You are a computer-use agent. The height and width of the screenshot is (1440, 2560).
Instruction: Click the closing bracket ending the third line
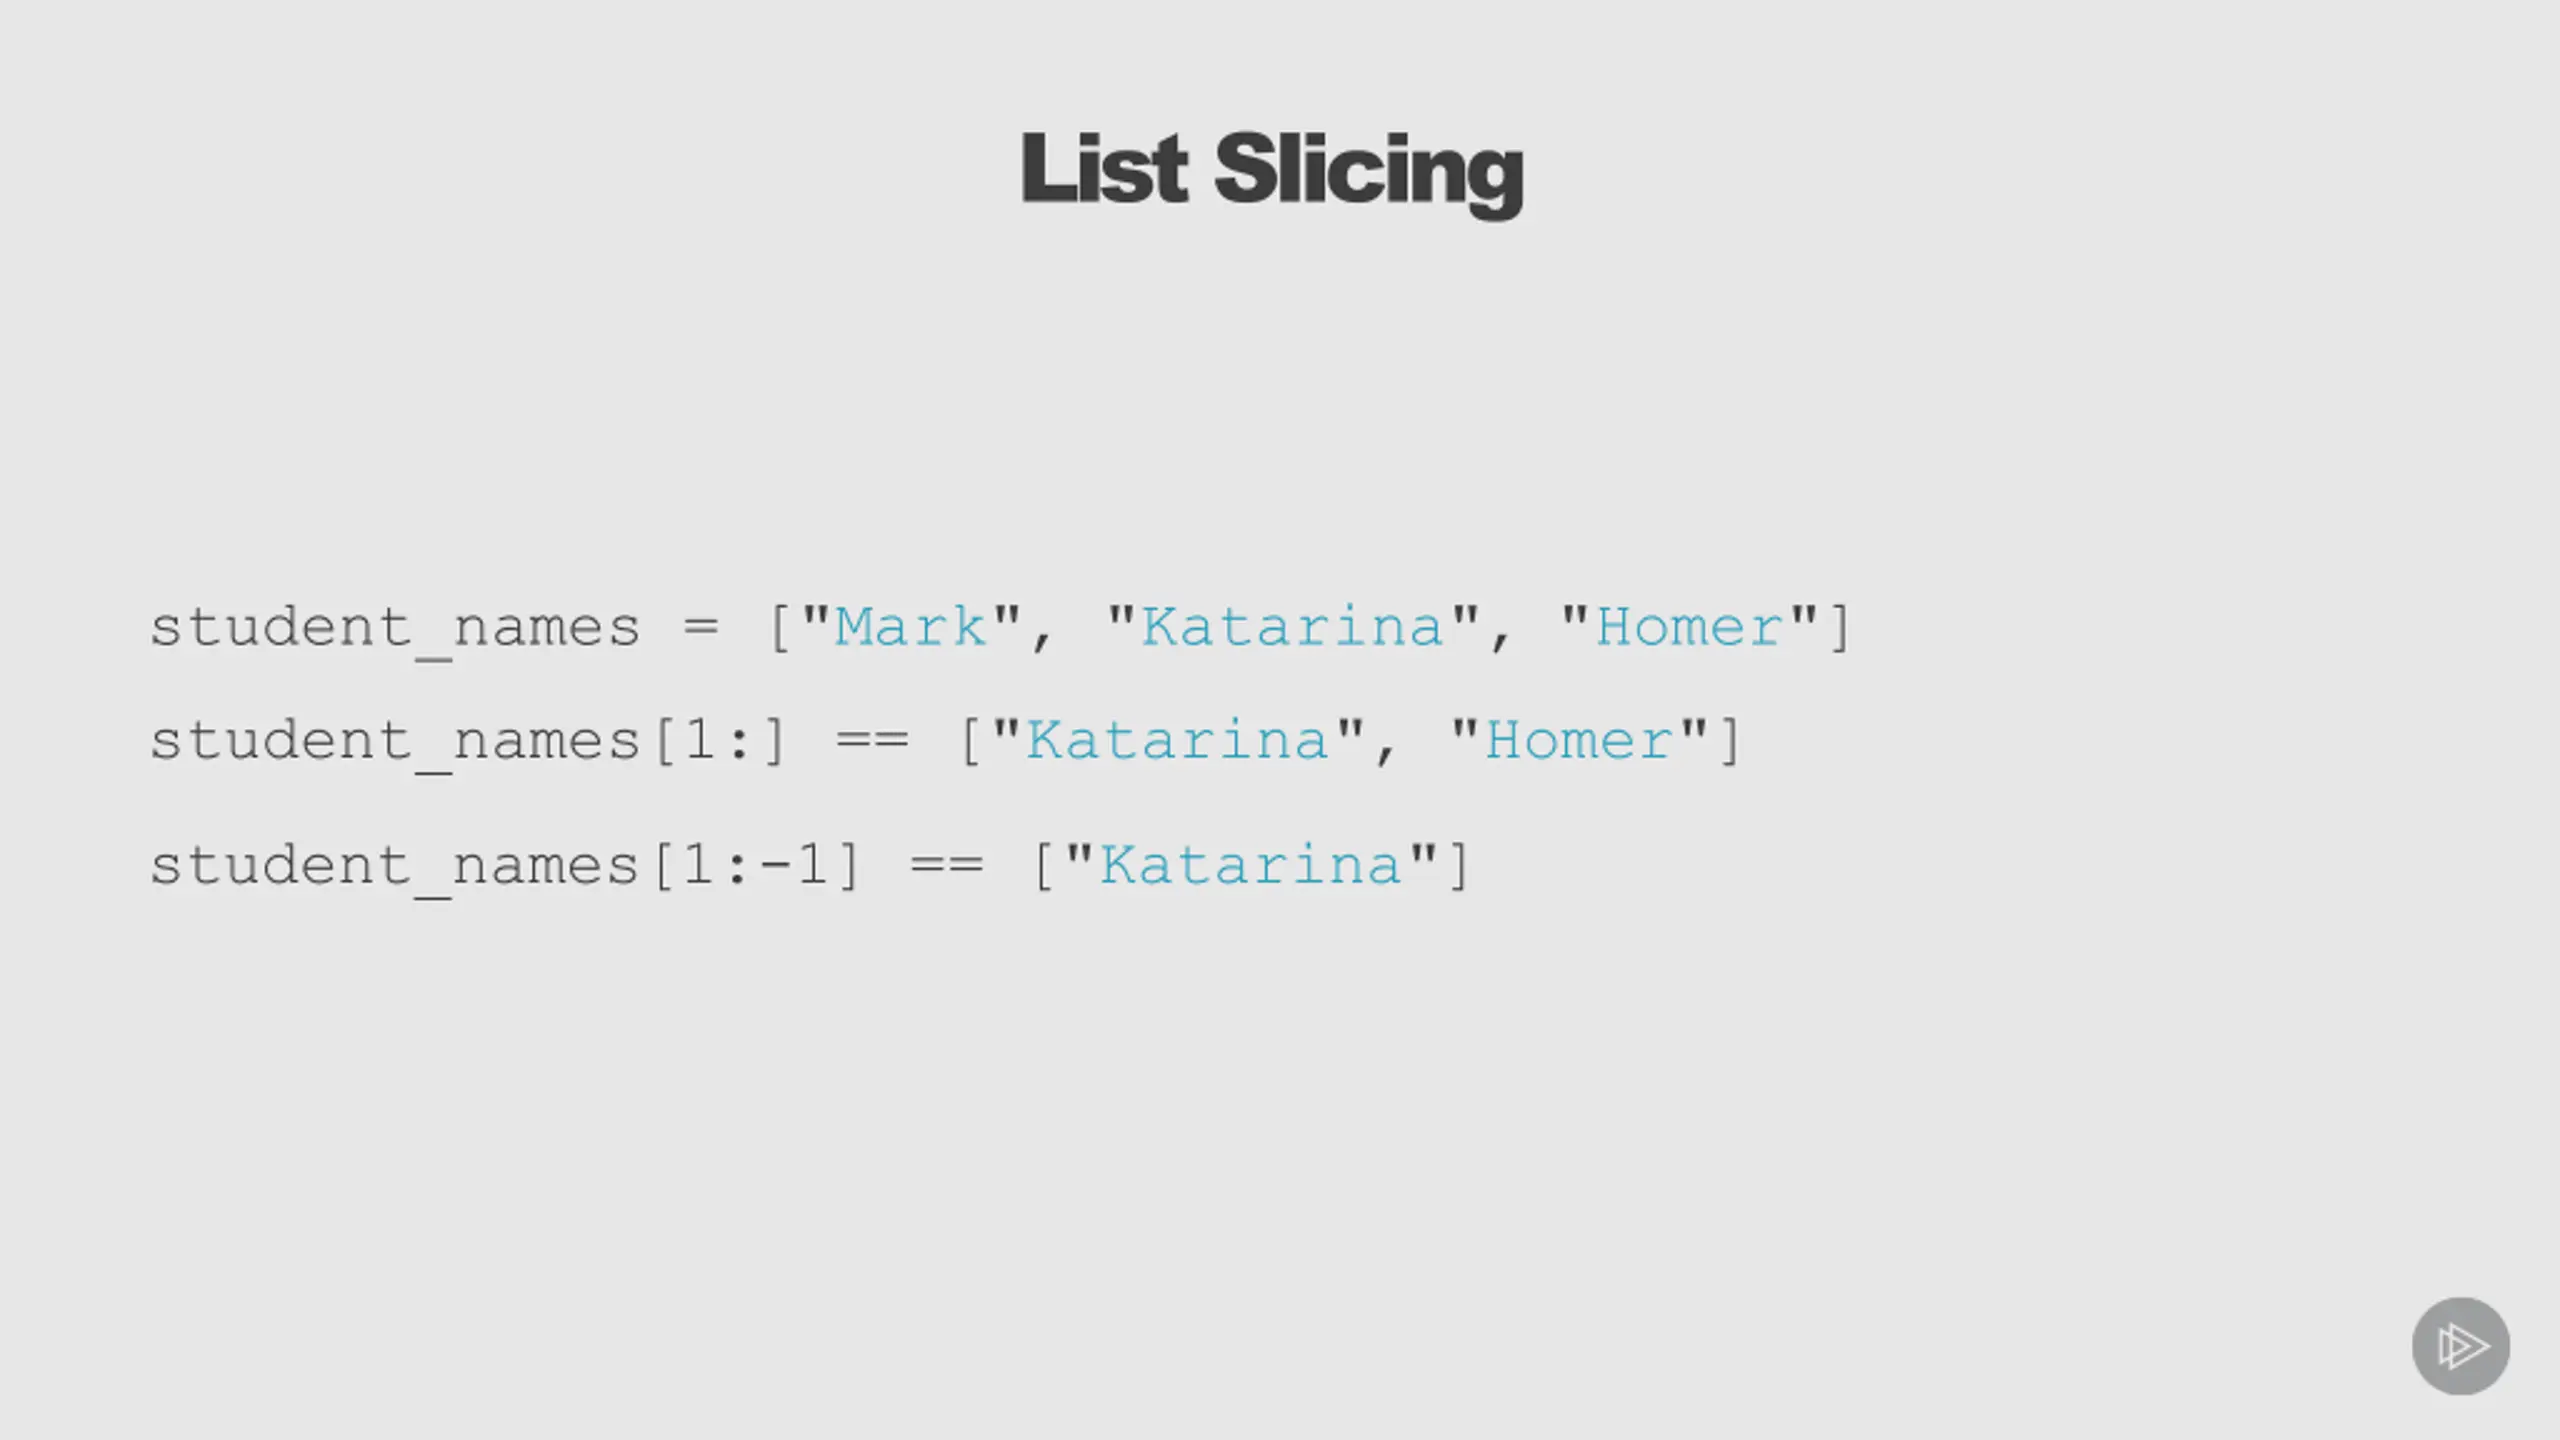(x=1458, y=865)
